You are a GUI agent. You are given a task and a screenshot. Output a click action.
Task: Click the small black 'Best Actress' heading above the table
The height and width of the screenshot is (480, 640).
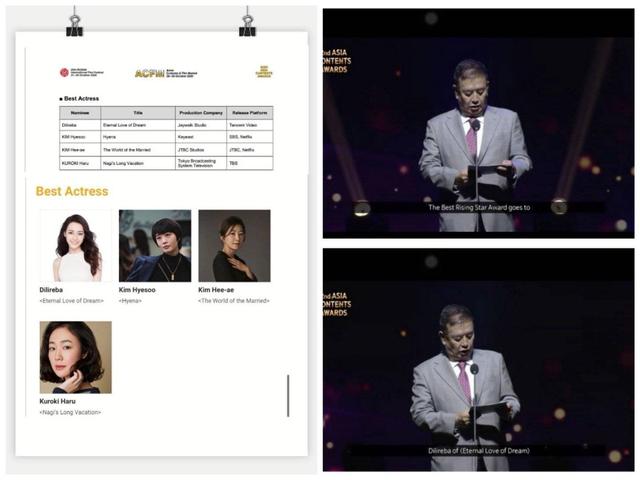coord(79,98)
